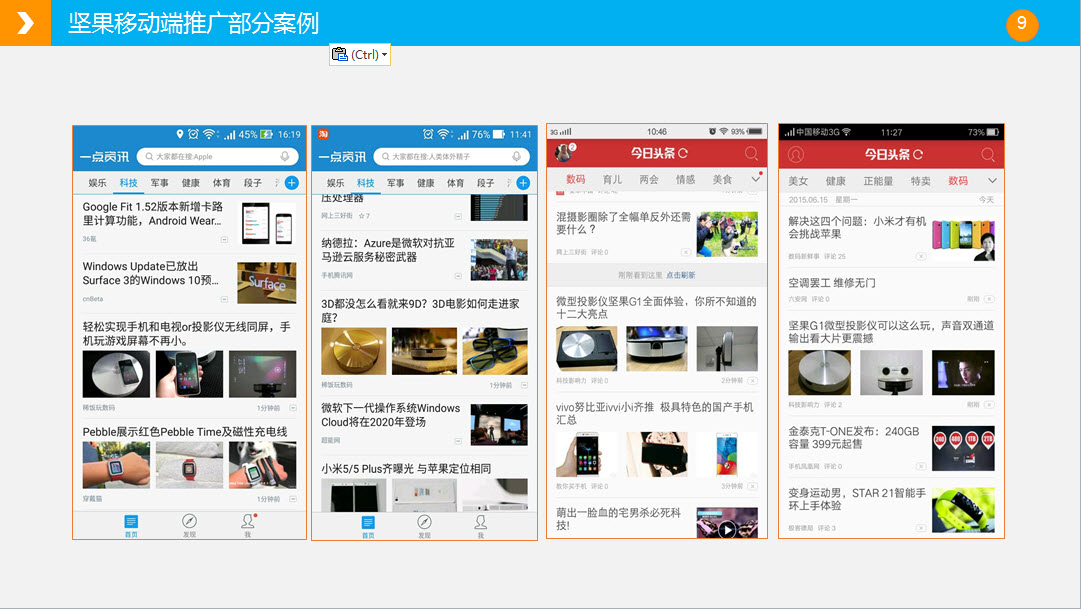The image size is (1081, 609).
Task: Click the 我 profile icon in the second phone's bottom bar
Action: pyautogui.click(x=480, y=523)
